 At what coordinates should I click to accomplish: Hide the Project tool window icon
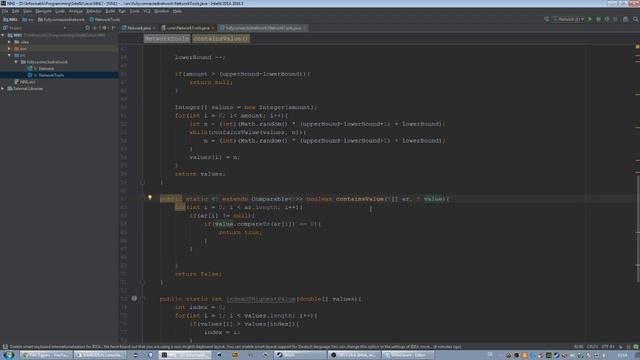tap(113, 28)
